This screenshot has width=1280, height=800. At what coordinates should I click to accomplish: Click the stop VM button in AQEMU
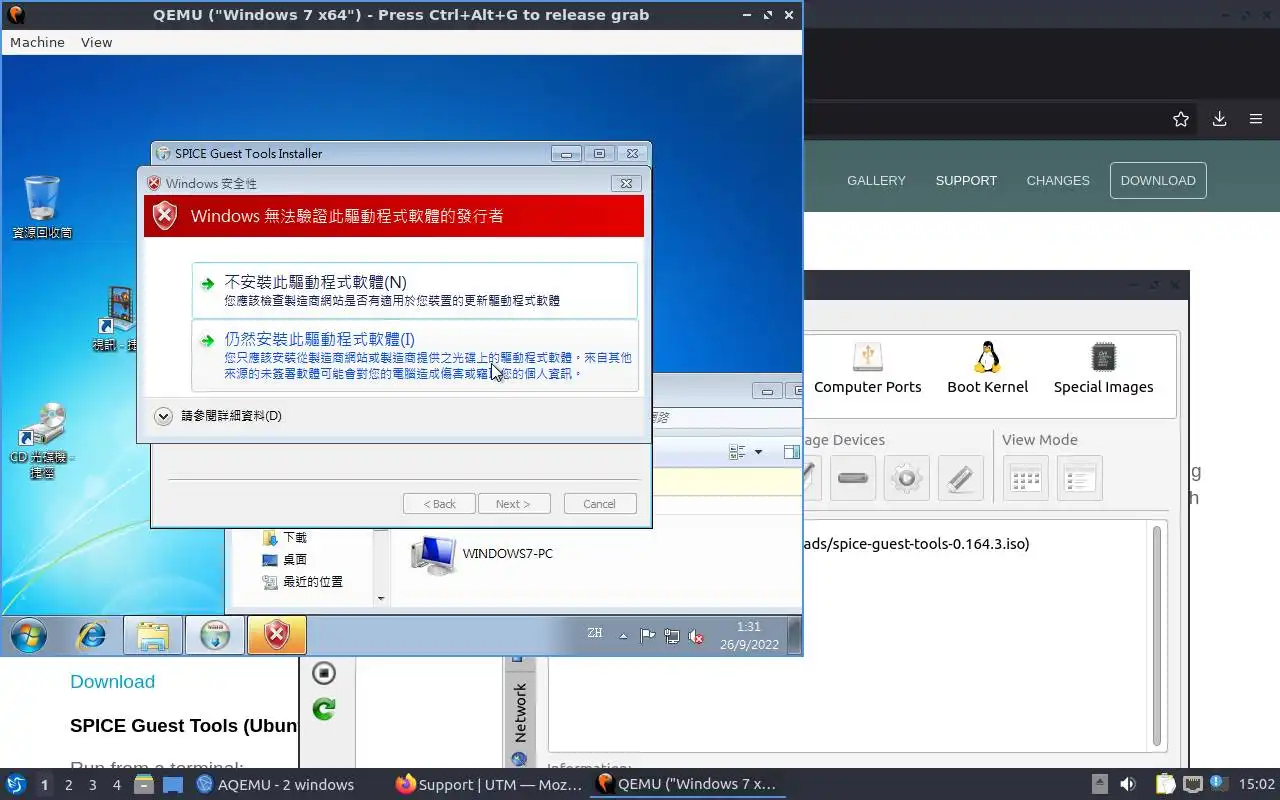[323, 673]
